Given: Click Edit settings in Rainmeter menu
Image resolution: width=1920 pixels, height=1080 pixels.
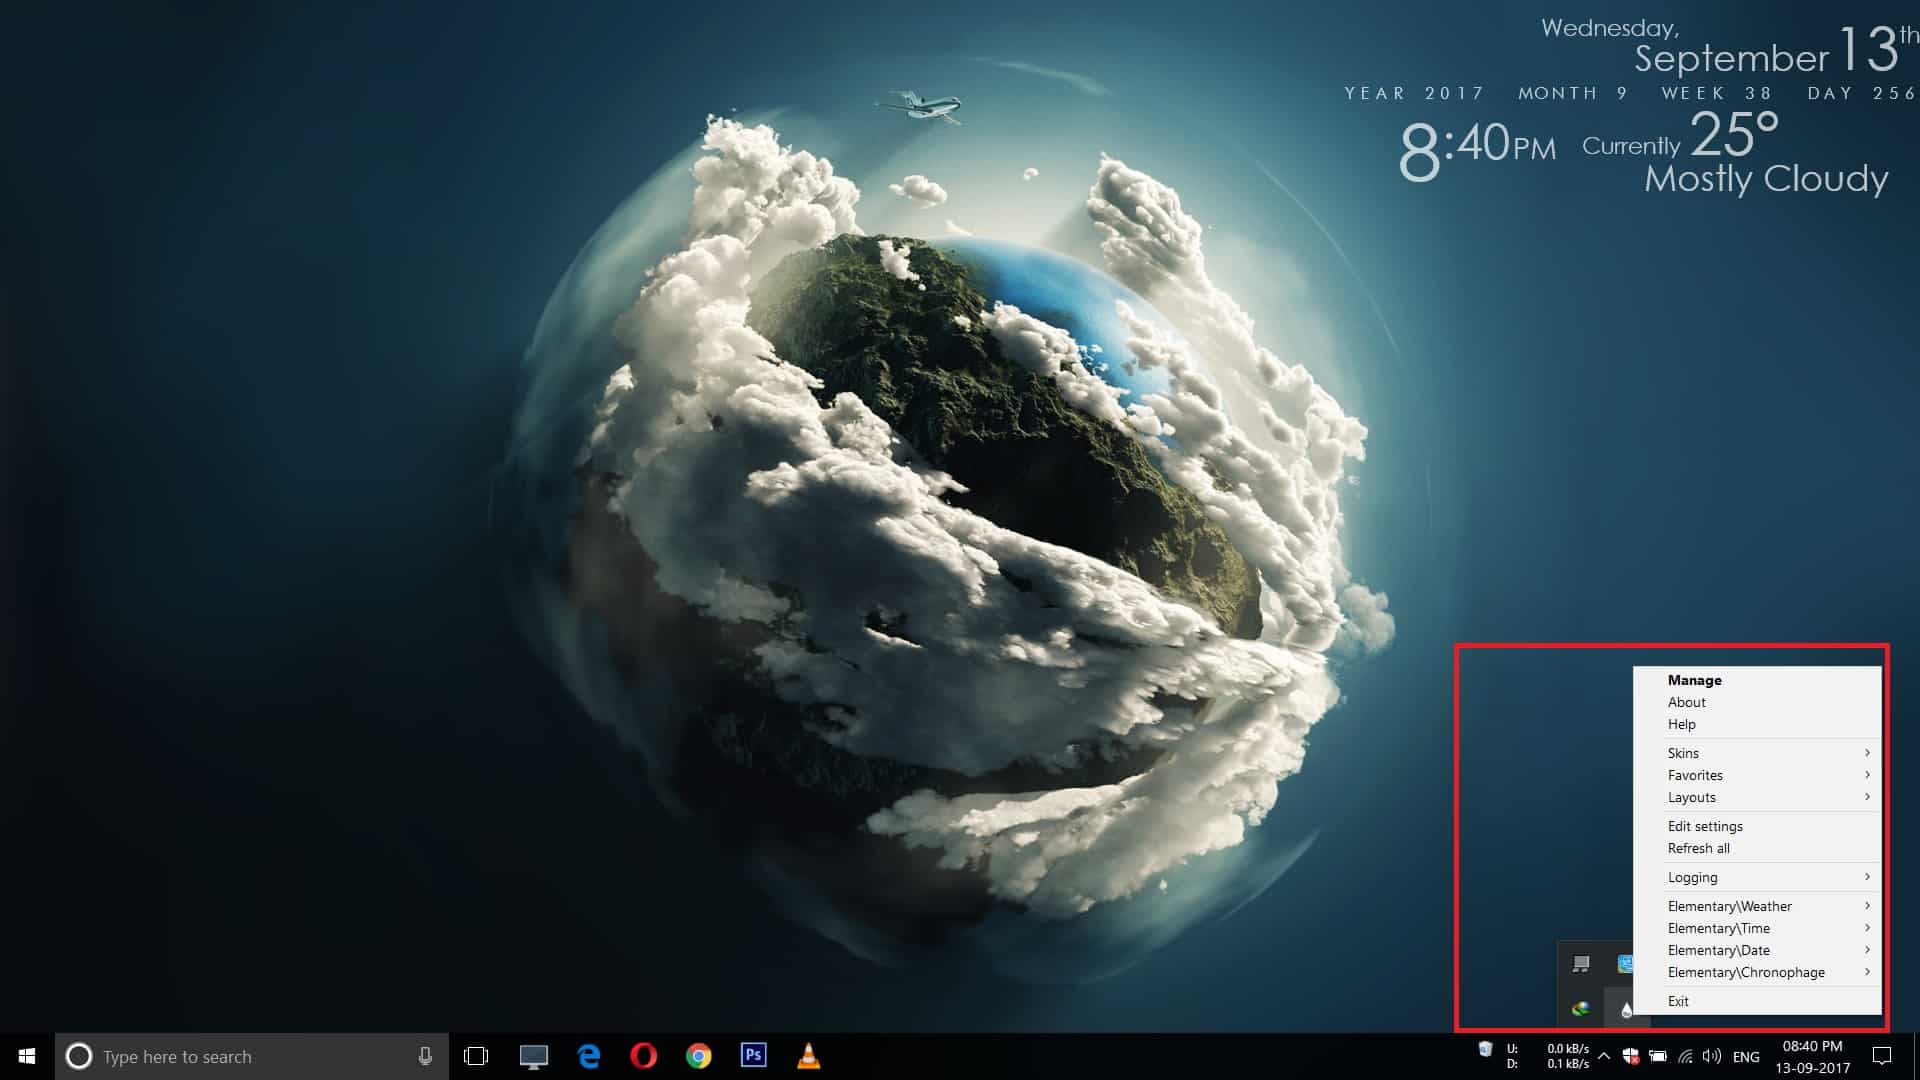Looking at the screenshot, I should tap(1704, 825).
